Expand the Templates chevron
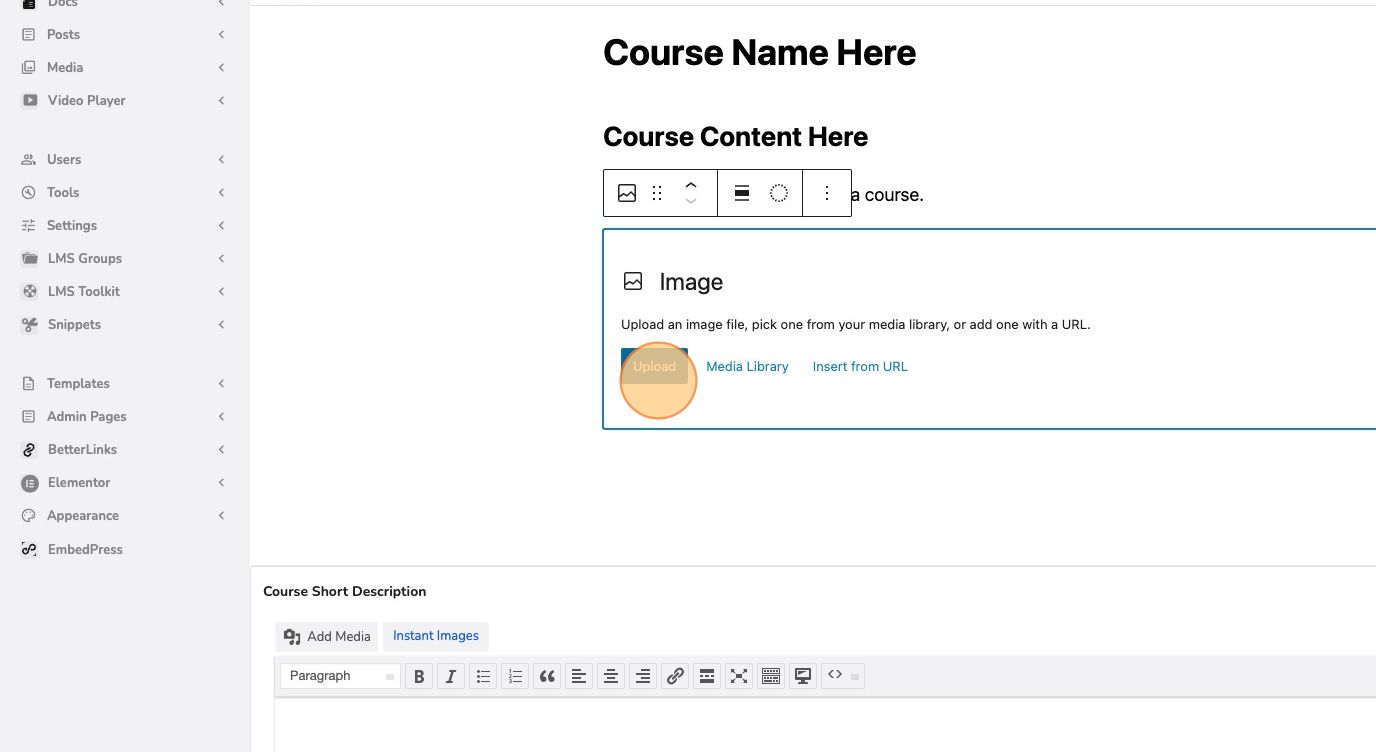The height and width of the screenshot is (752, 1376). coord(221,383)
